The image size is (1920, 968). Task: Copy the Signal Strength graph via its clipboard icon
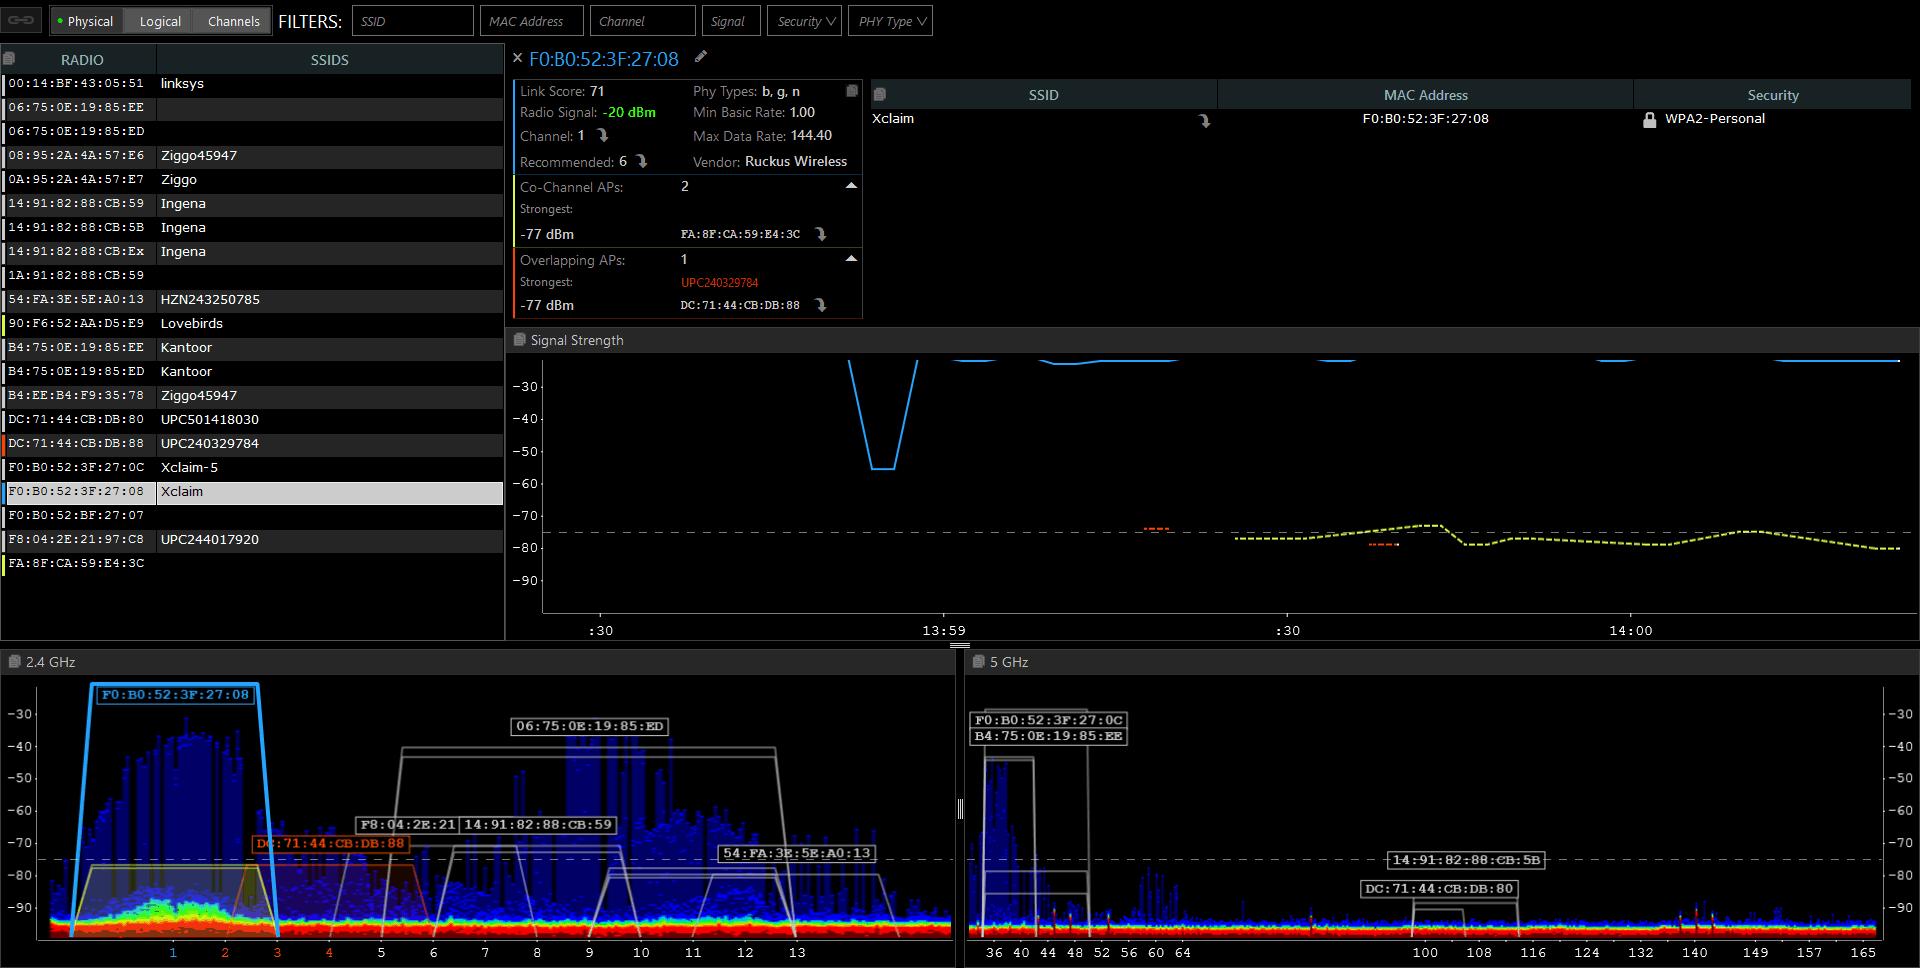click(x=519, y=340)
